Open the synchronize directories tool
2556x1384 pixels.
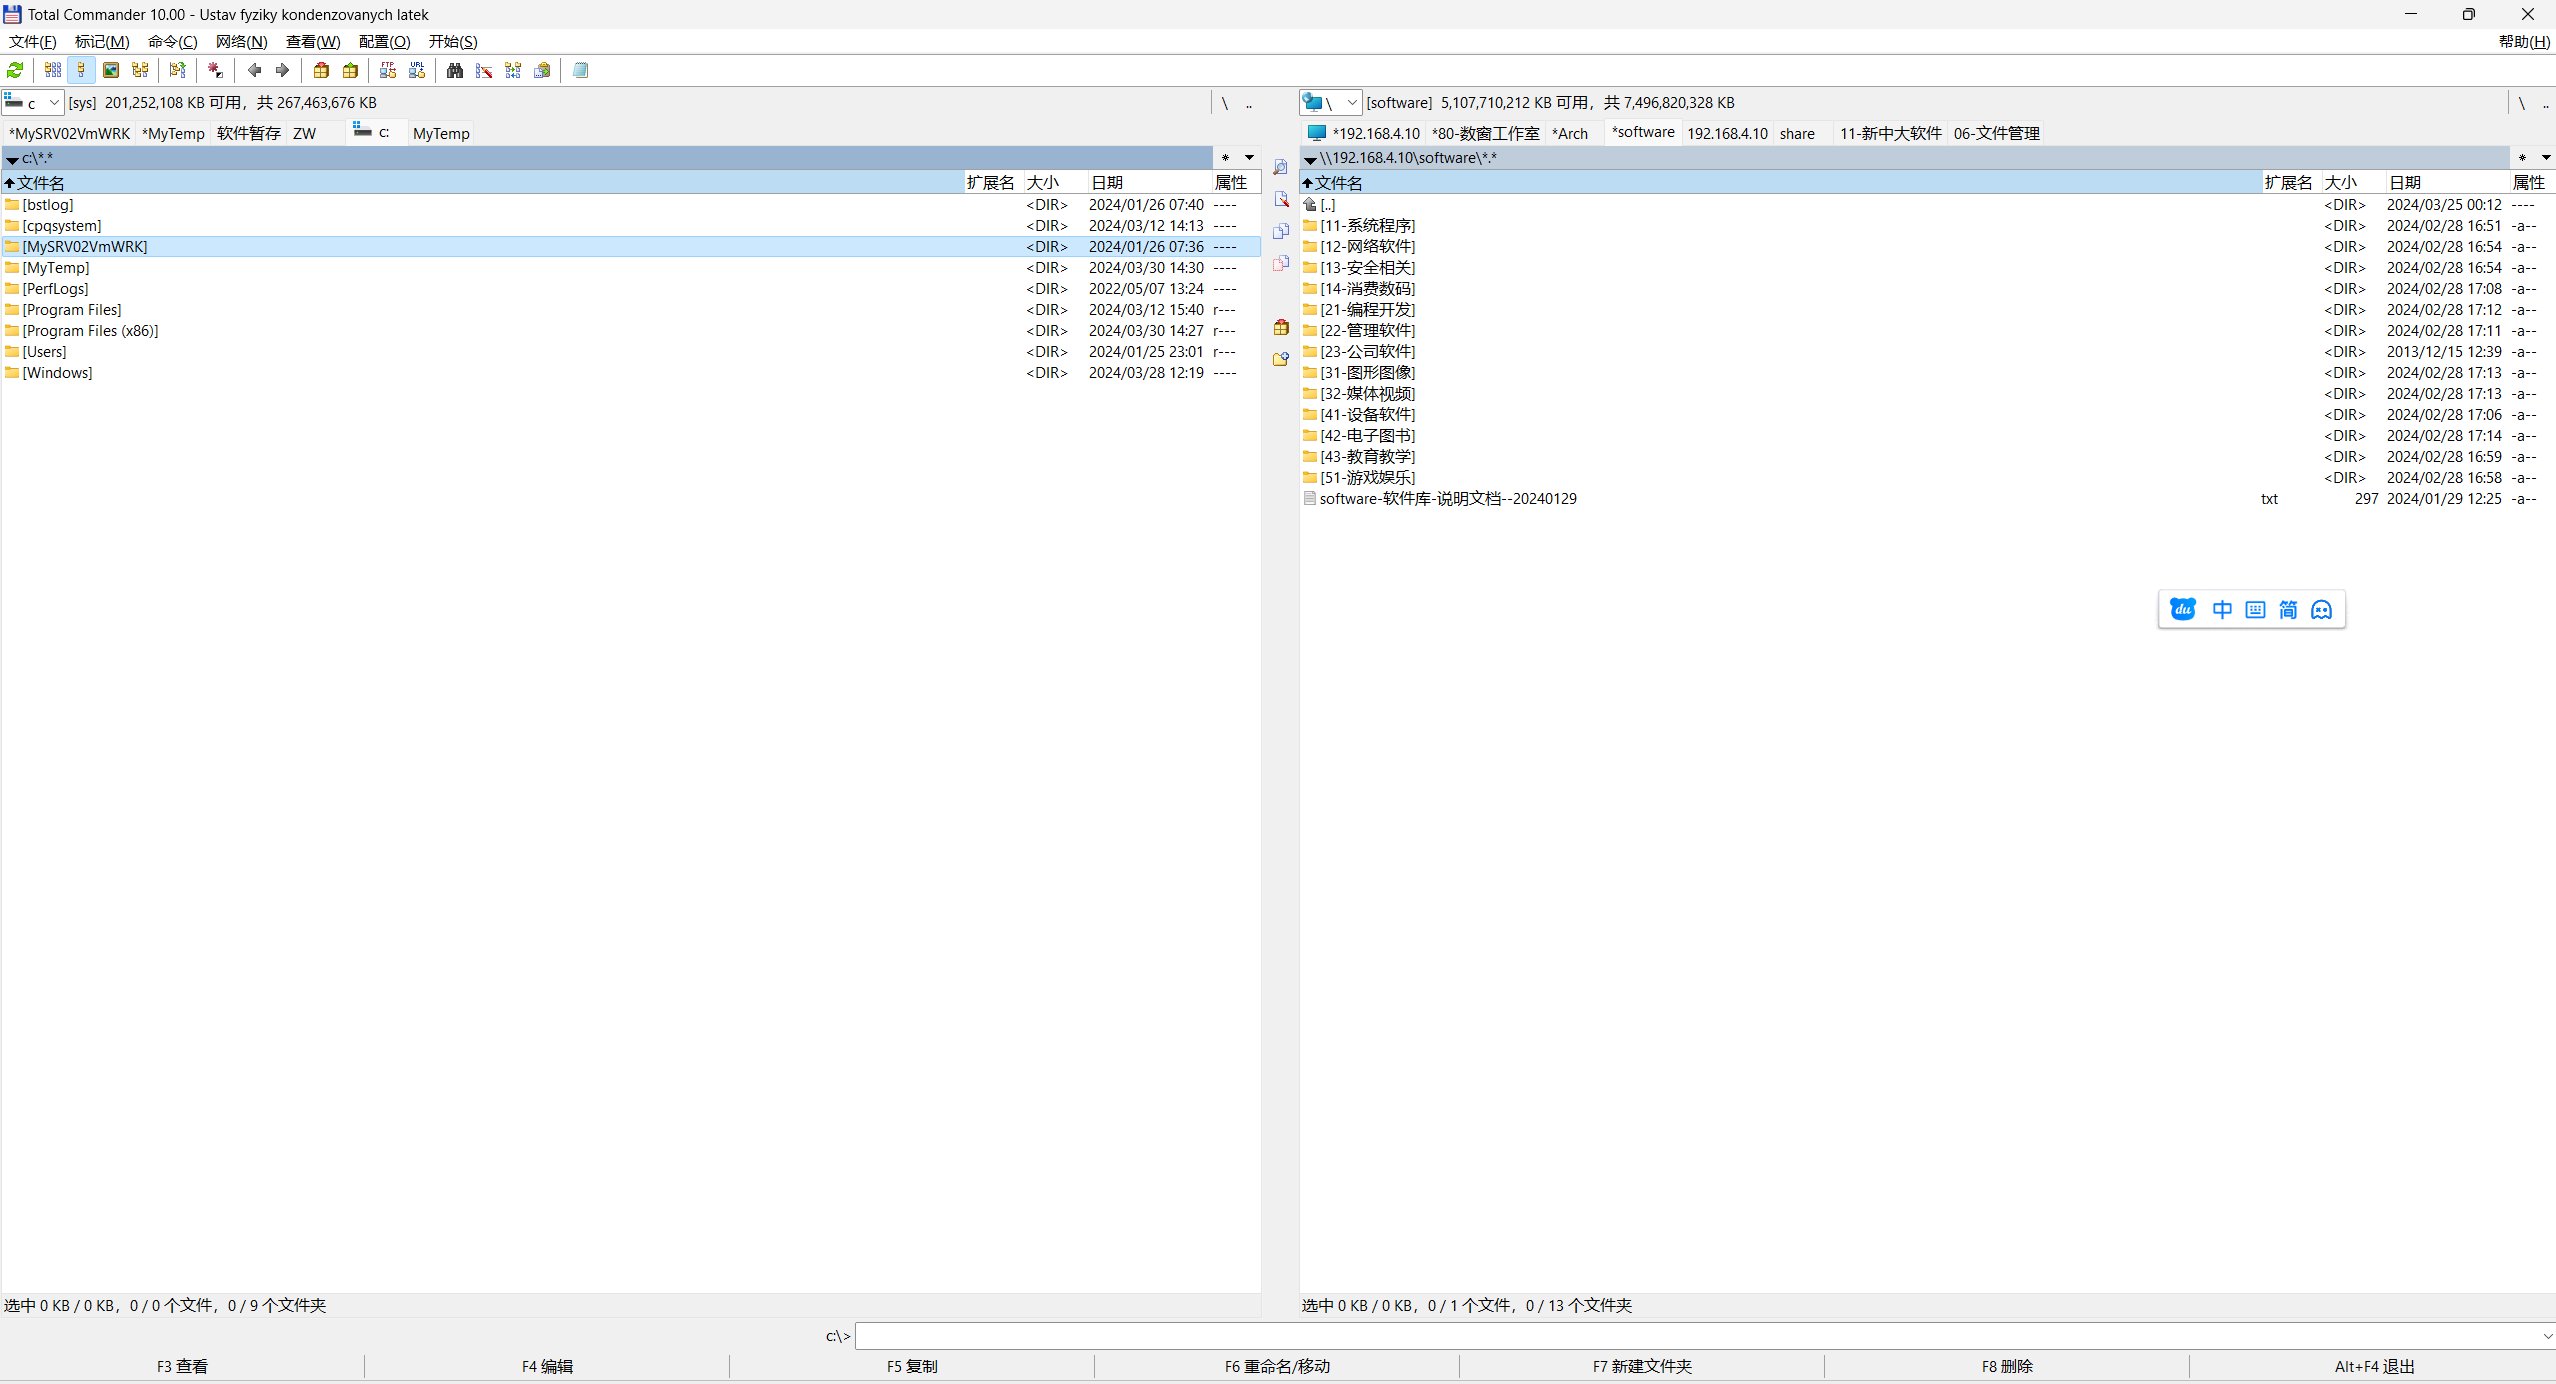tap(513, 70)
